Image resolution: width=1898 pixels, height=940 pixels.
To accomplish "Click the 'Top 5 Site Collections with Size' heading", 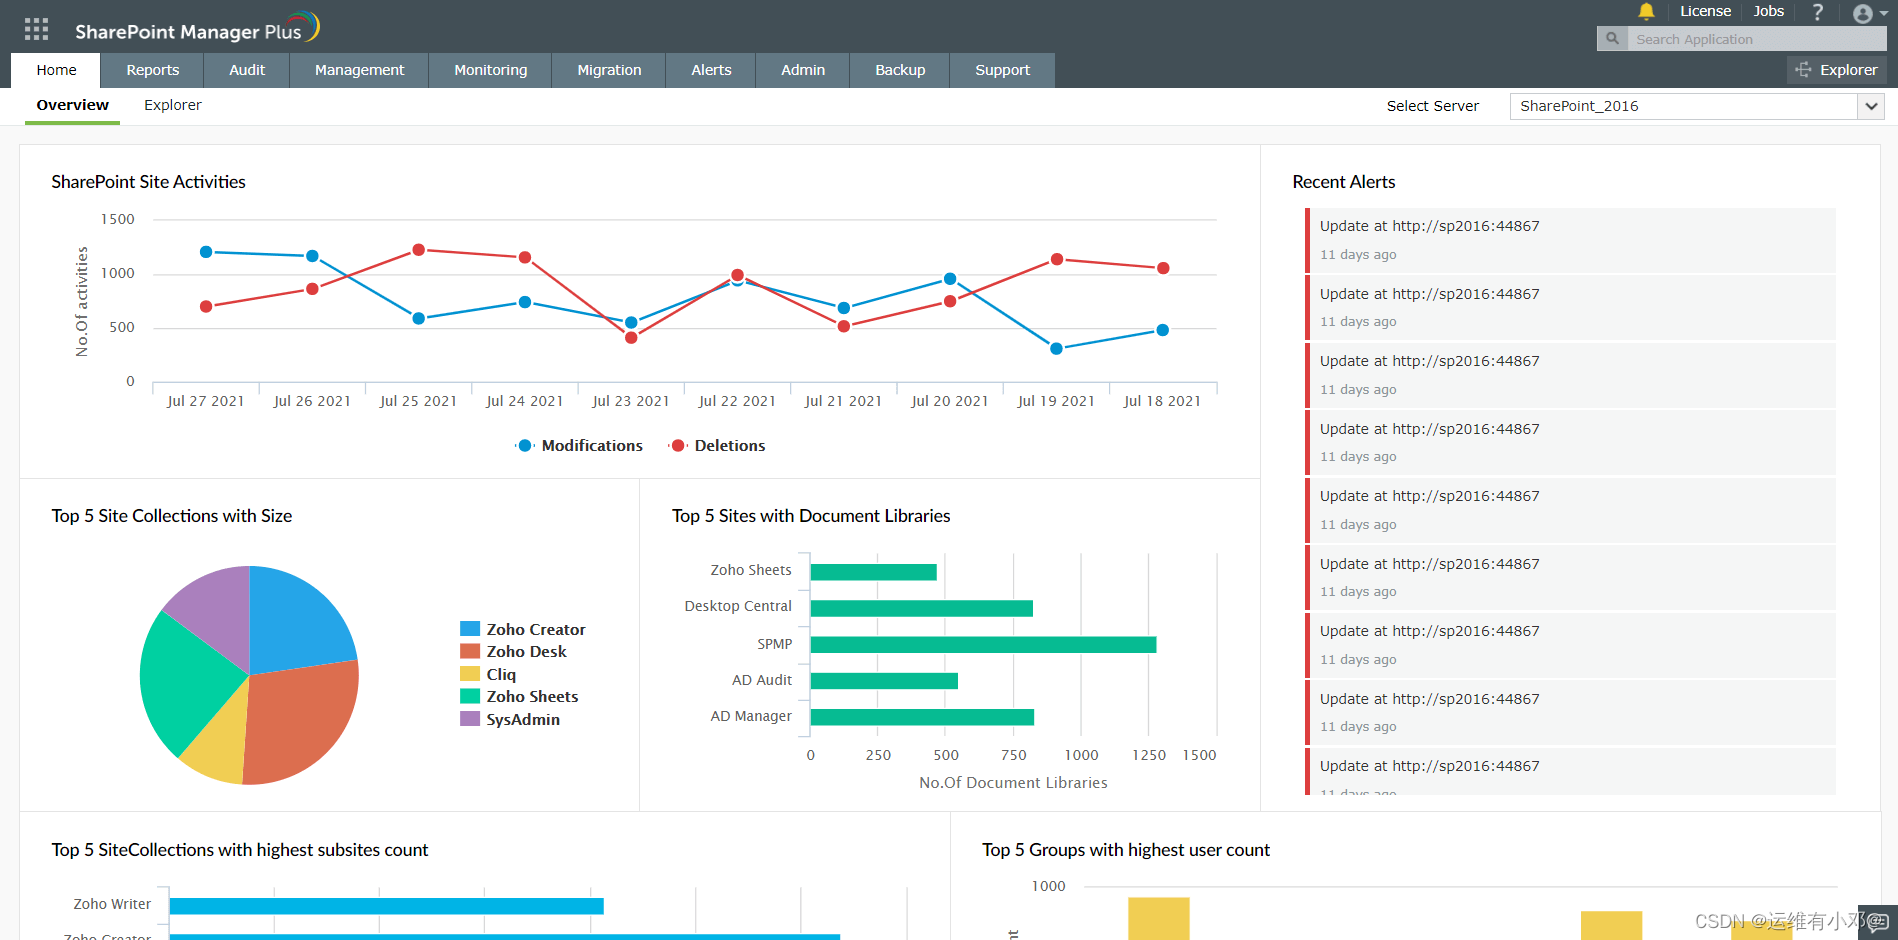I will tap(172, 516).
